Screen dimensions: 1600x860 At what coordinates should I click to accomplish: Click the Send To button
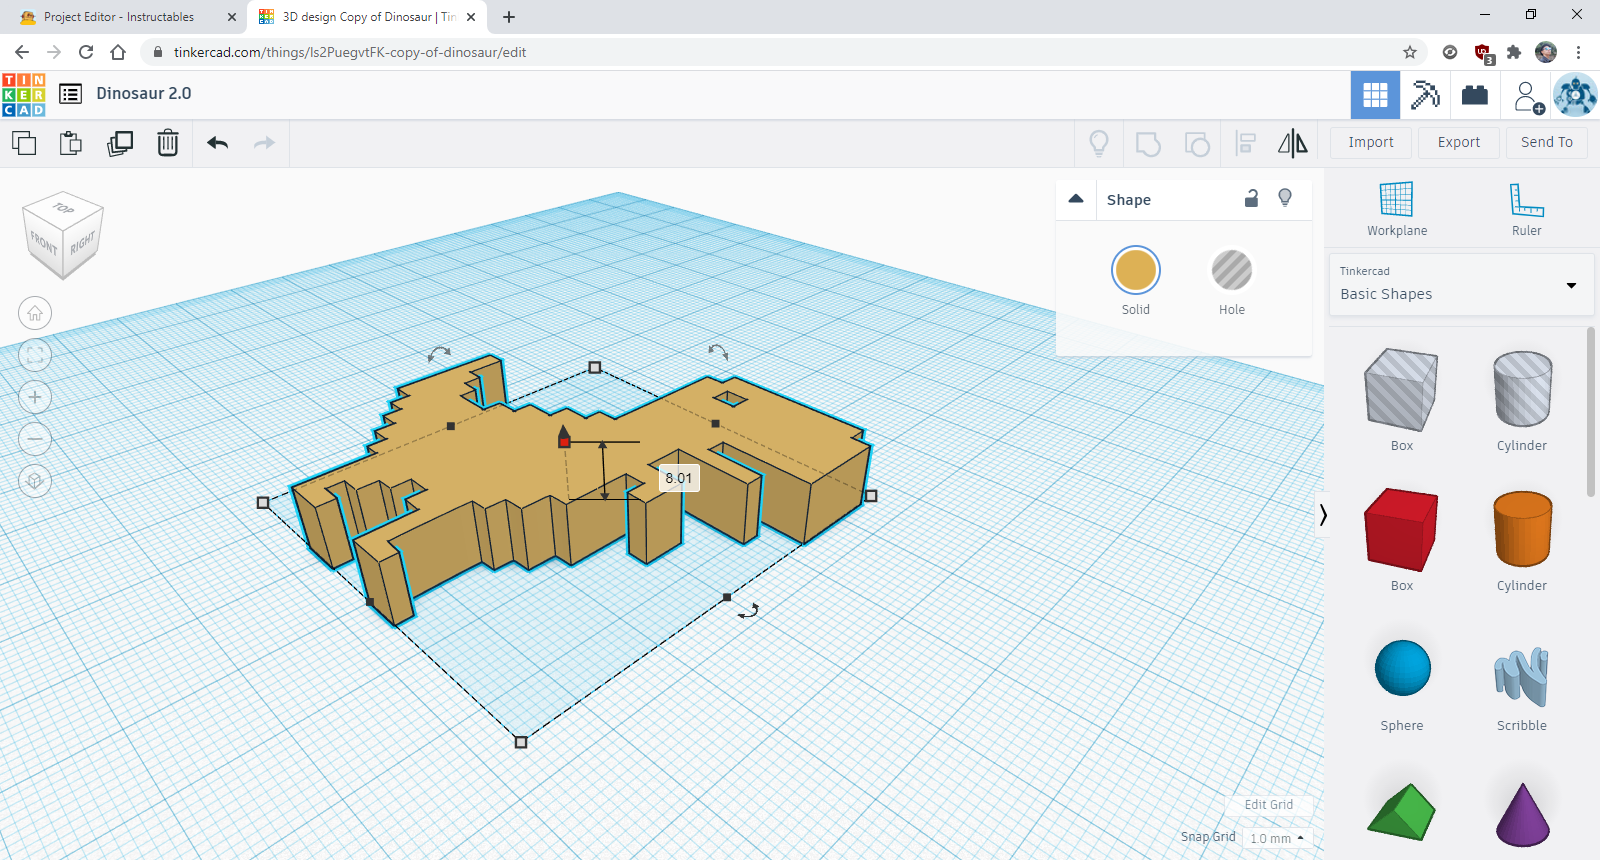pos(1547,142)
